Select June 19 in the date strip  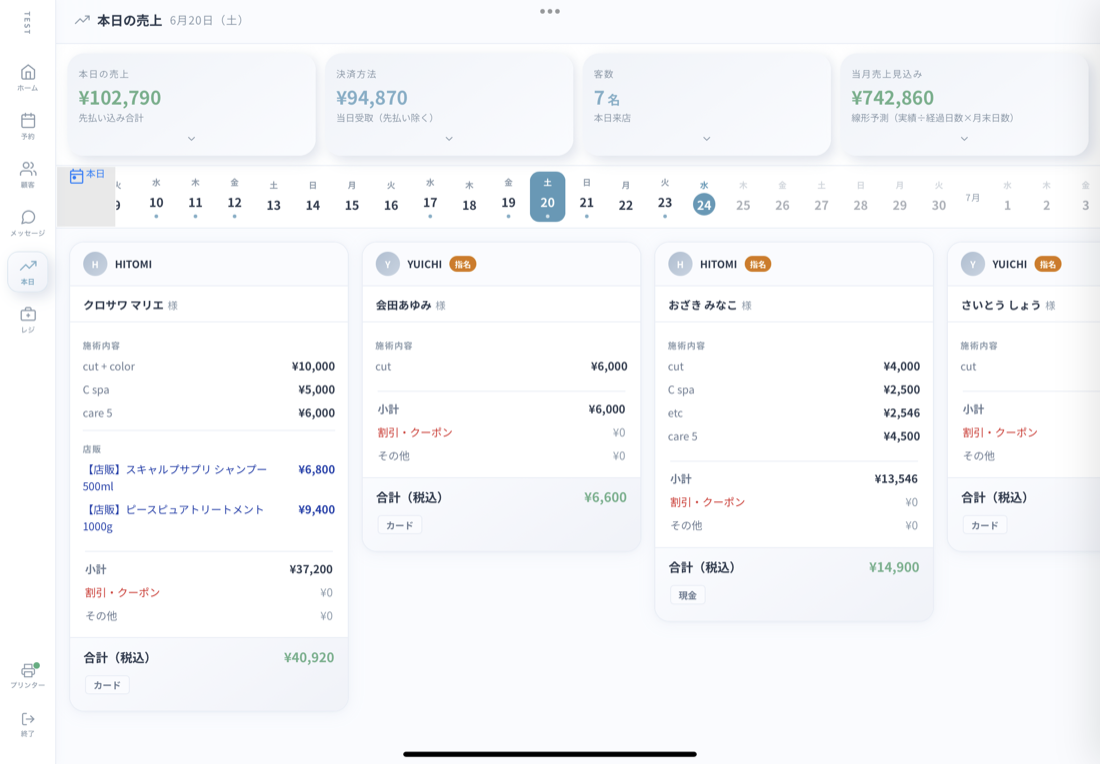click(x=509, y=197)
